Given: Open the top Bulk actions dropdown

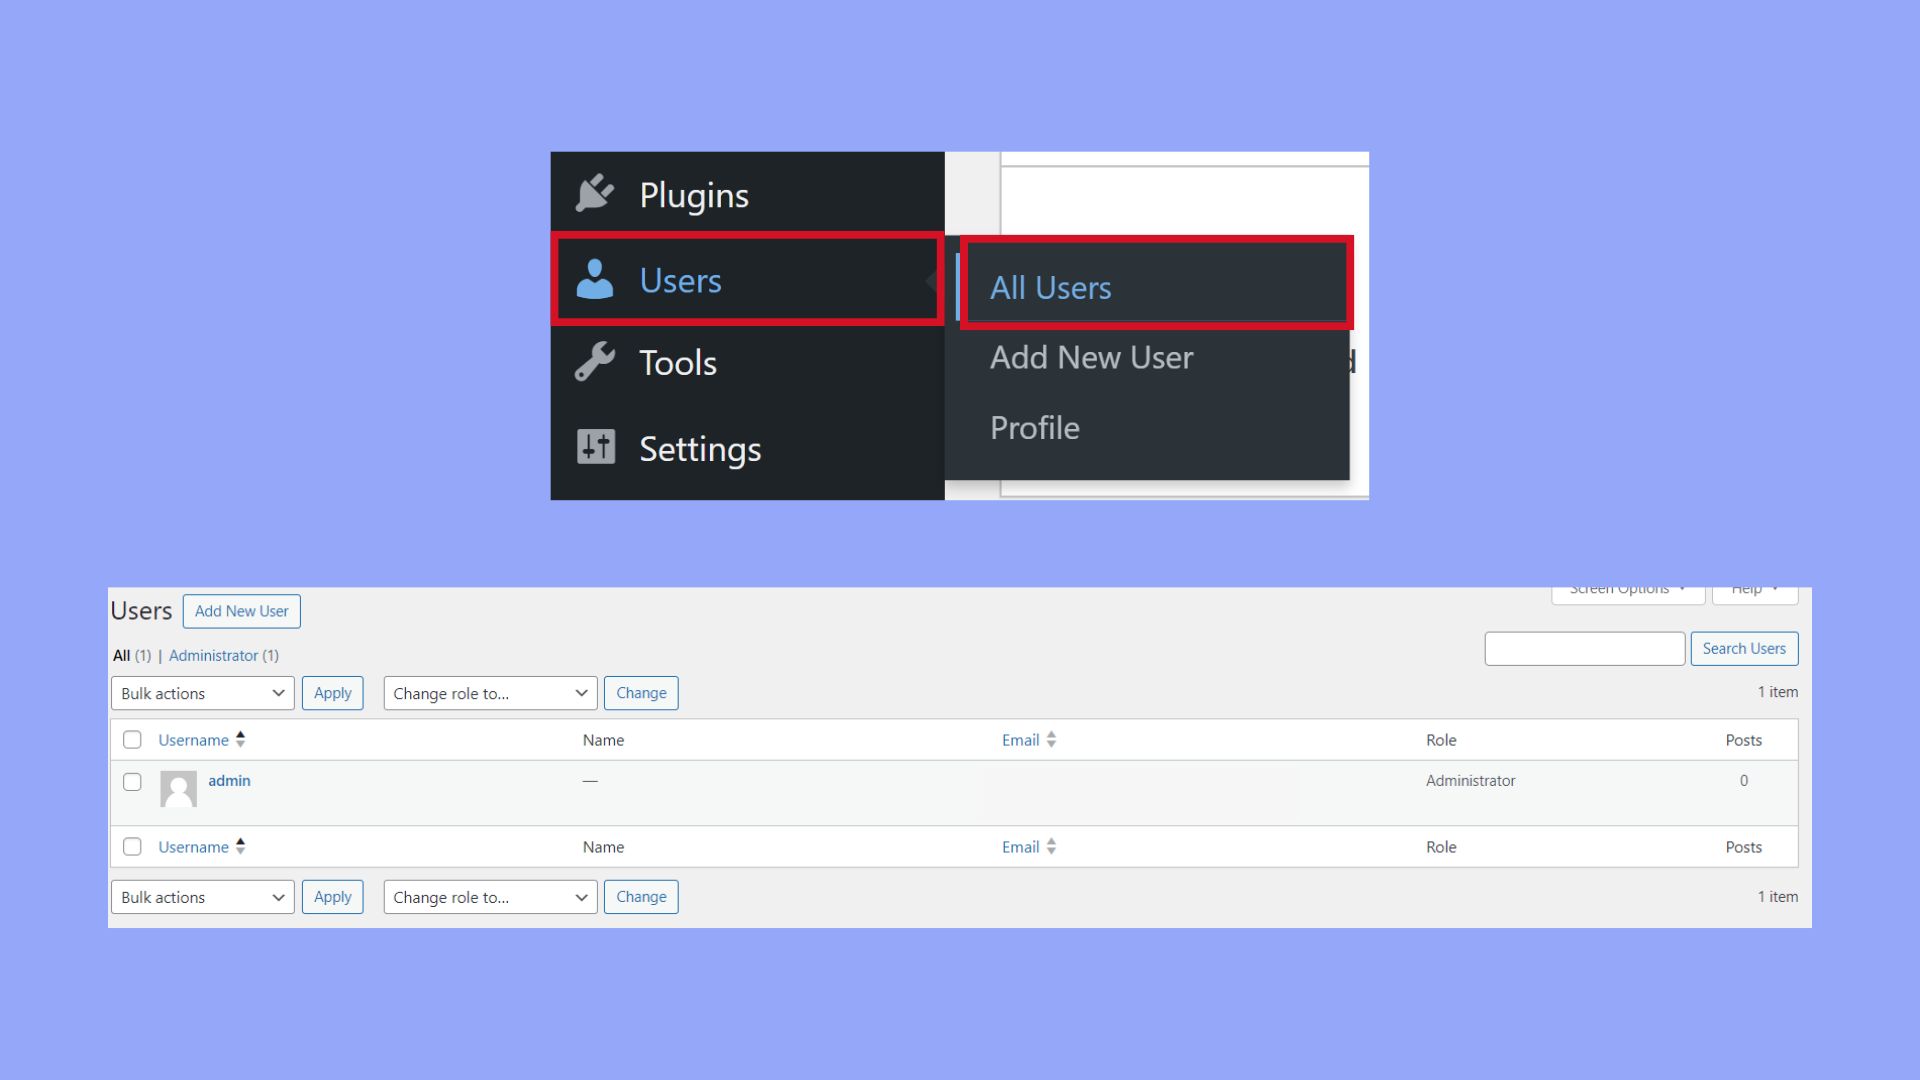Looking at the screenshot, I should tap(202, 693).
